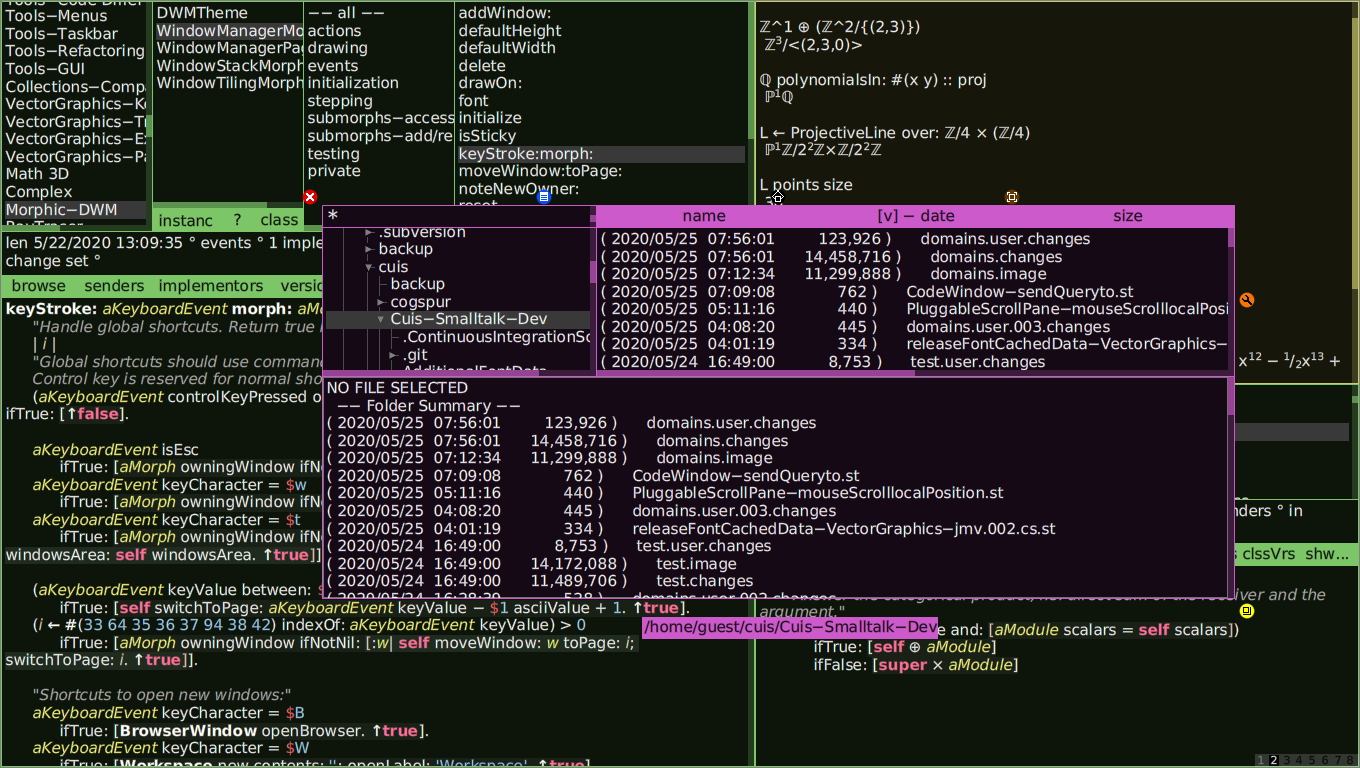Select the Tools-Taskbar category

click(76, 34)
